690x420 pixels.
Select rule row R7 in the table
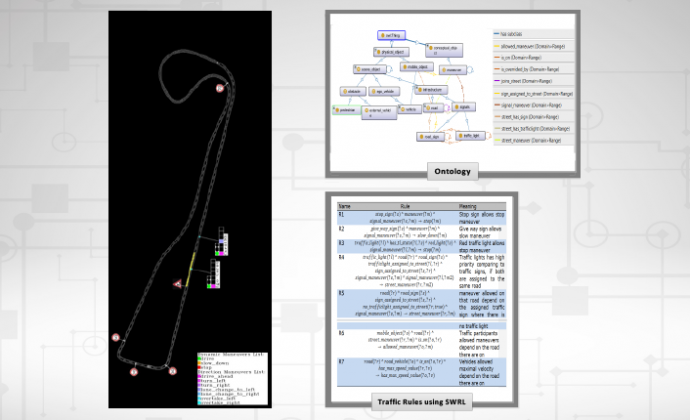[422, 372]
